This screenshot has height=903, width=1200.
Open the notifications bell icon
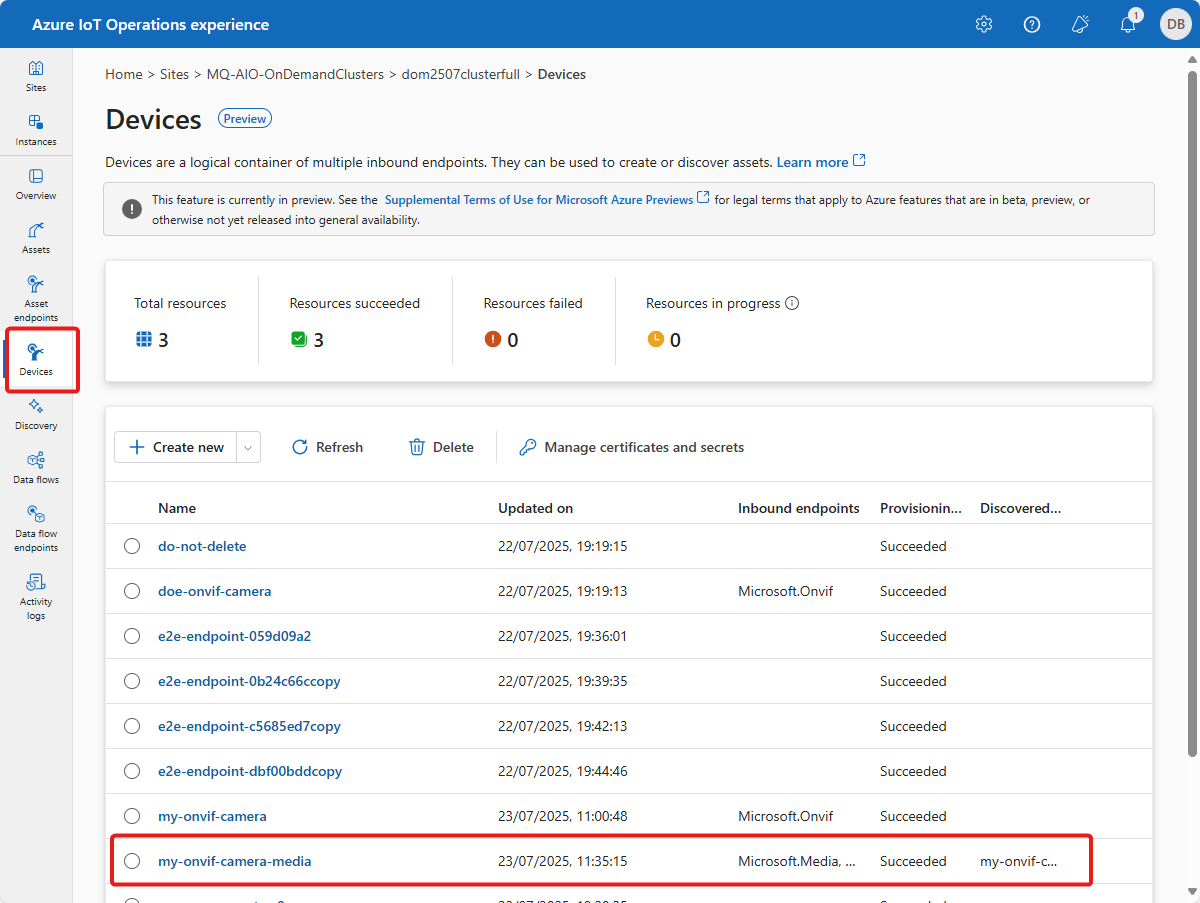click(x=1128, y=24)
